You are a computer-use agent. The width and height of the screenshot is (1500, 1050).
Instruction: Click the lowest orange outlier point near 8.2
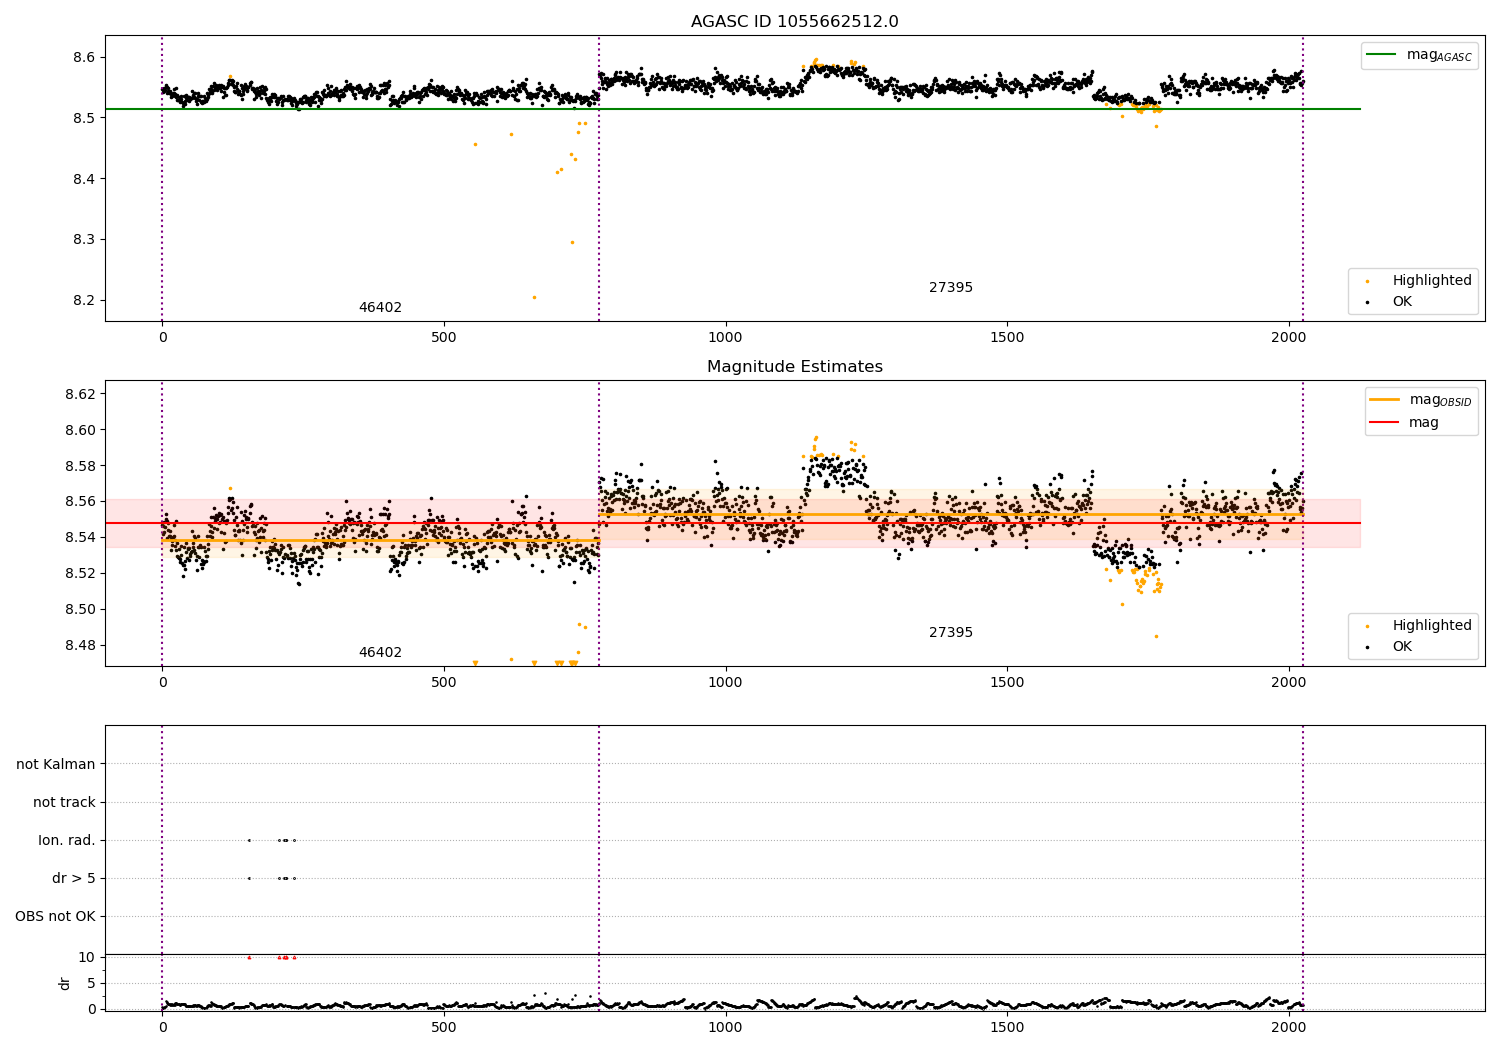[x=534, y=297]
